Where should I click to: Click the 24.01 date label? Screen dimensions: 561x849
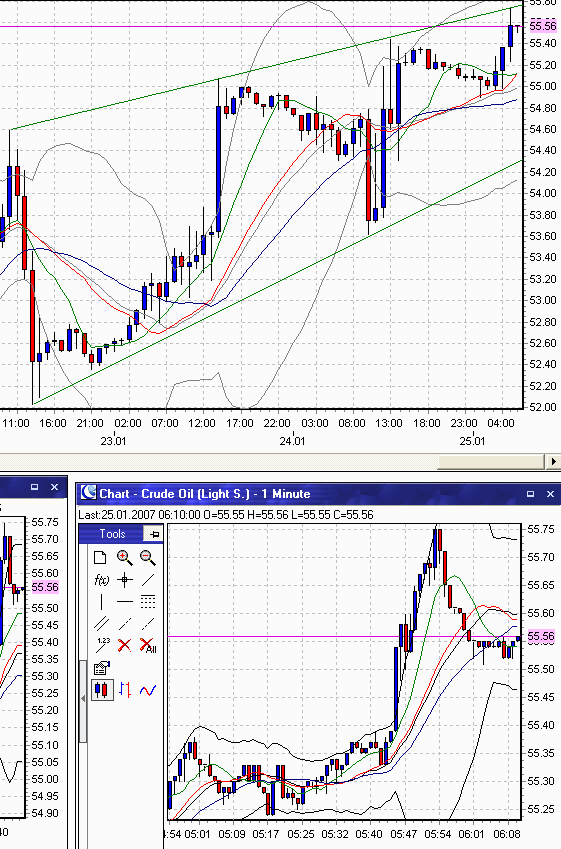(x=292, y=441)
